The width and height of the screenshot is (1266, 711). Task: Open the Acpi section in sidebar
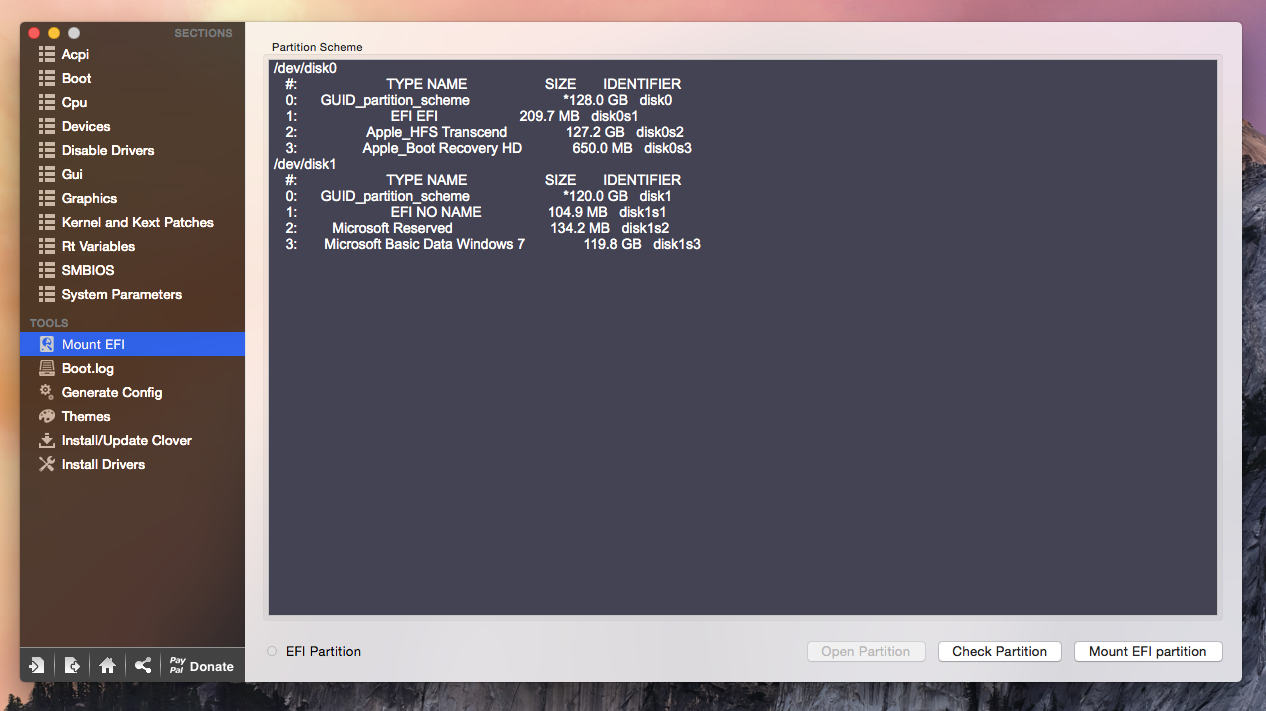tap(132, 54)
